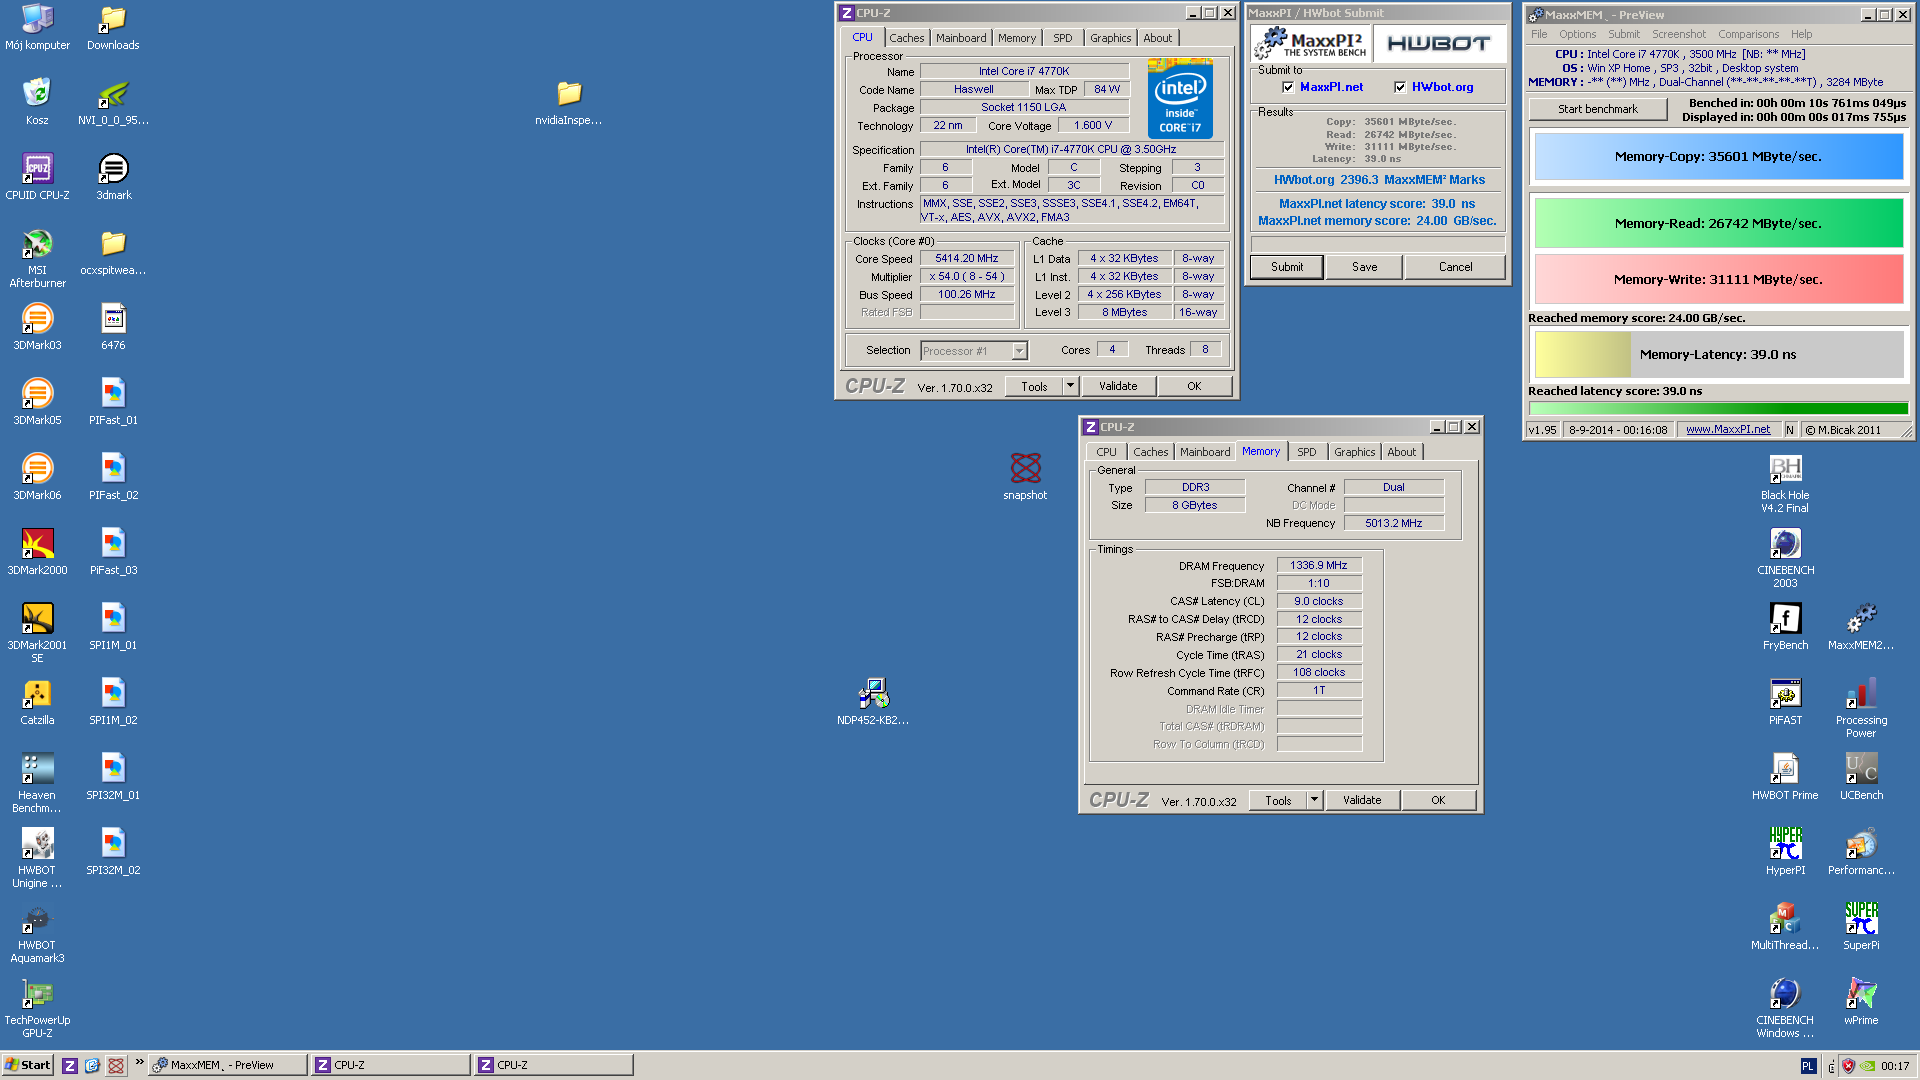
Task: Toggle the MaxxPI.net submit checkbox
Action: click(1288, 87)
